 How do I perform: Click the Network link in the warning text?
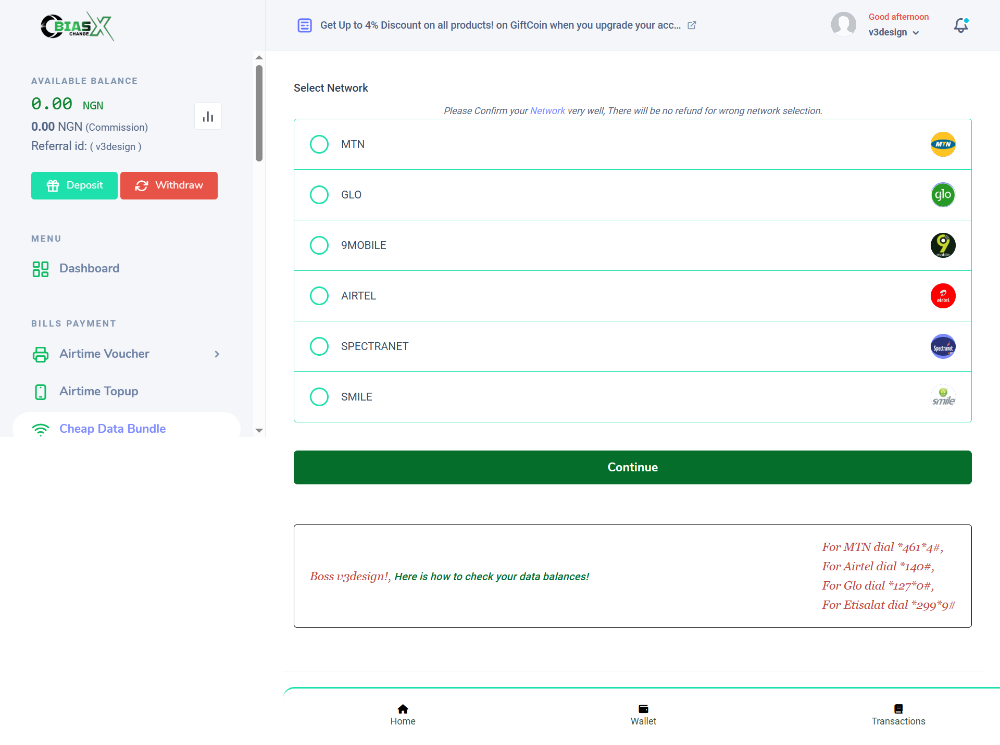click(547, 110)
